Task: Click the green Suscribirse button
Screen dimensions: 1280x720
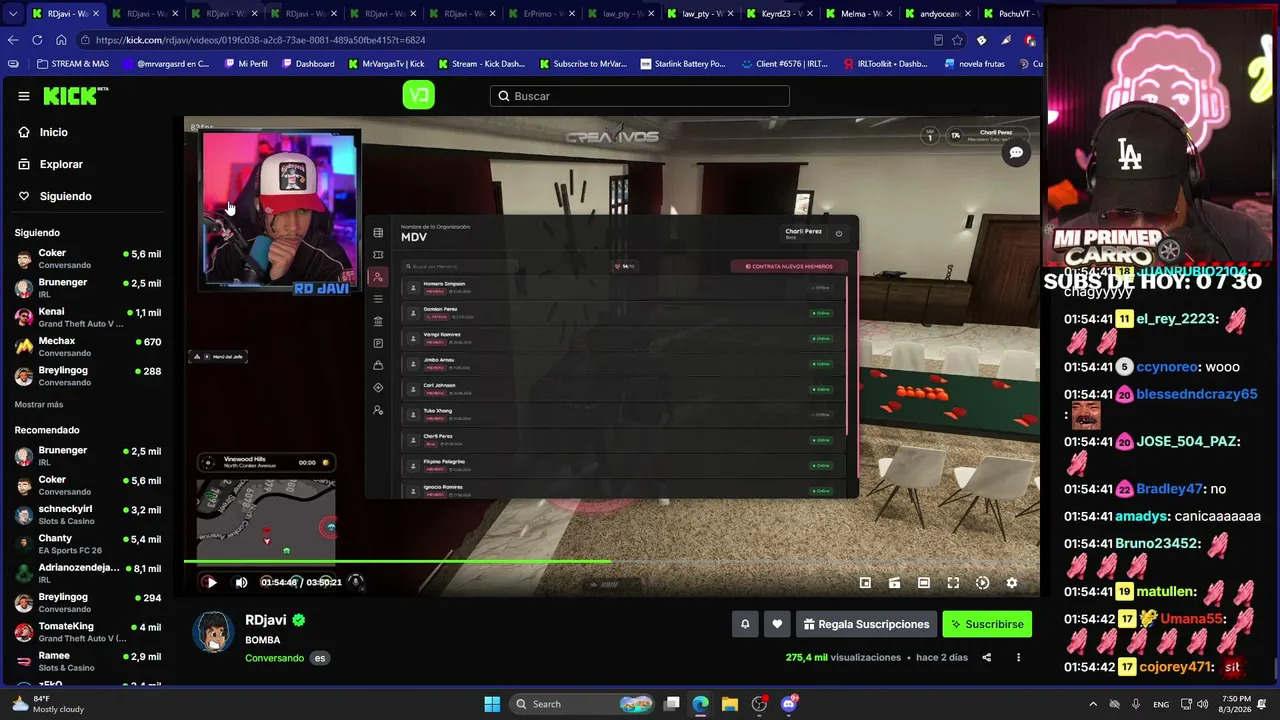Action: click(987, 624)
